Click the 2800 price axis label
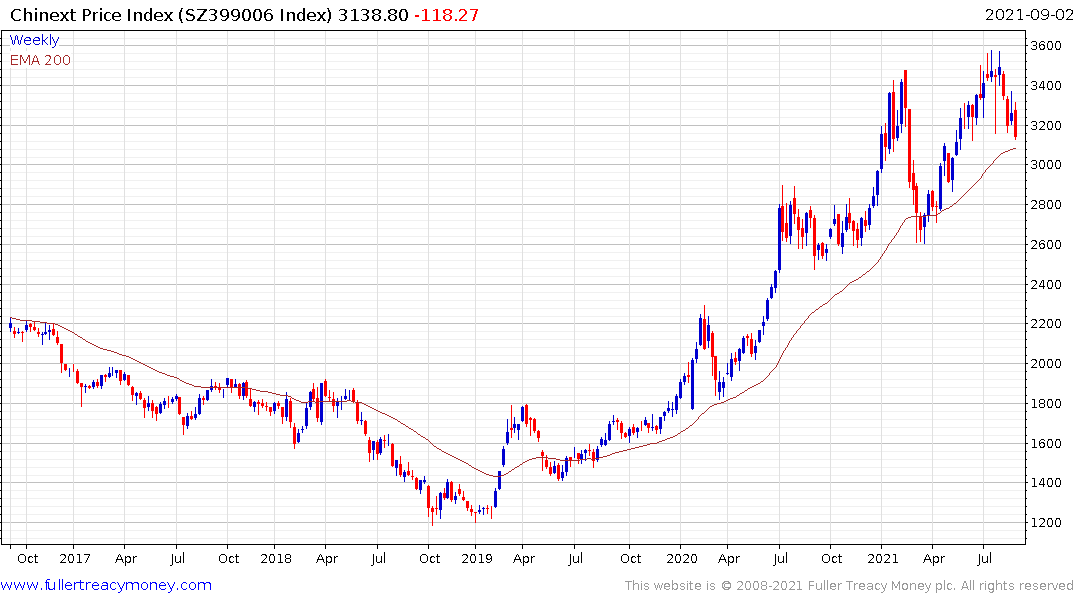 coord(1046,204)
